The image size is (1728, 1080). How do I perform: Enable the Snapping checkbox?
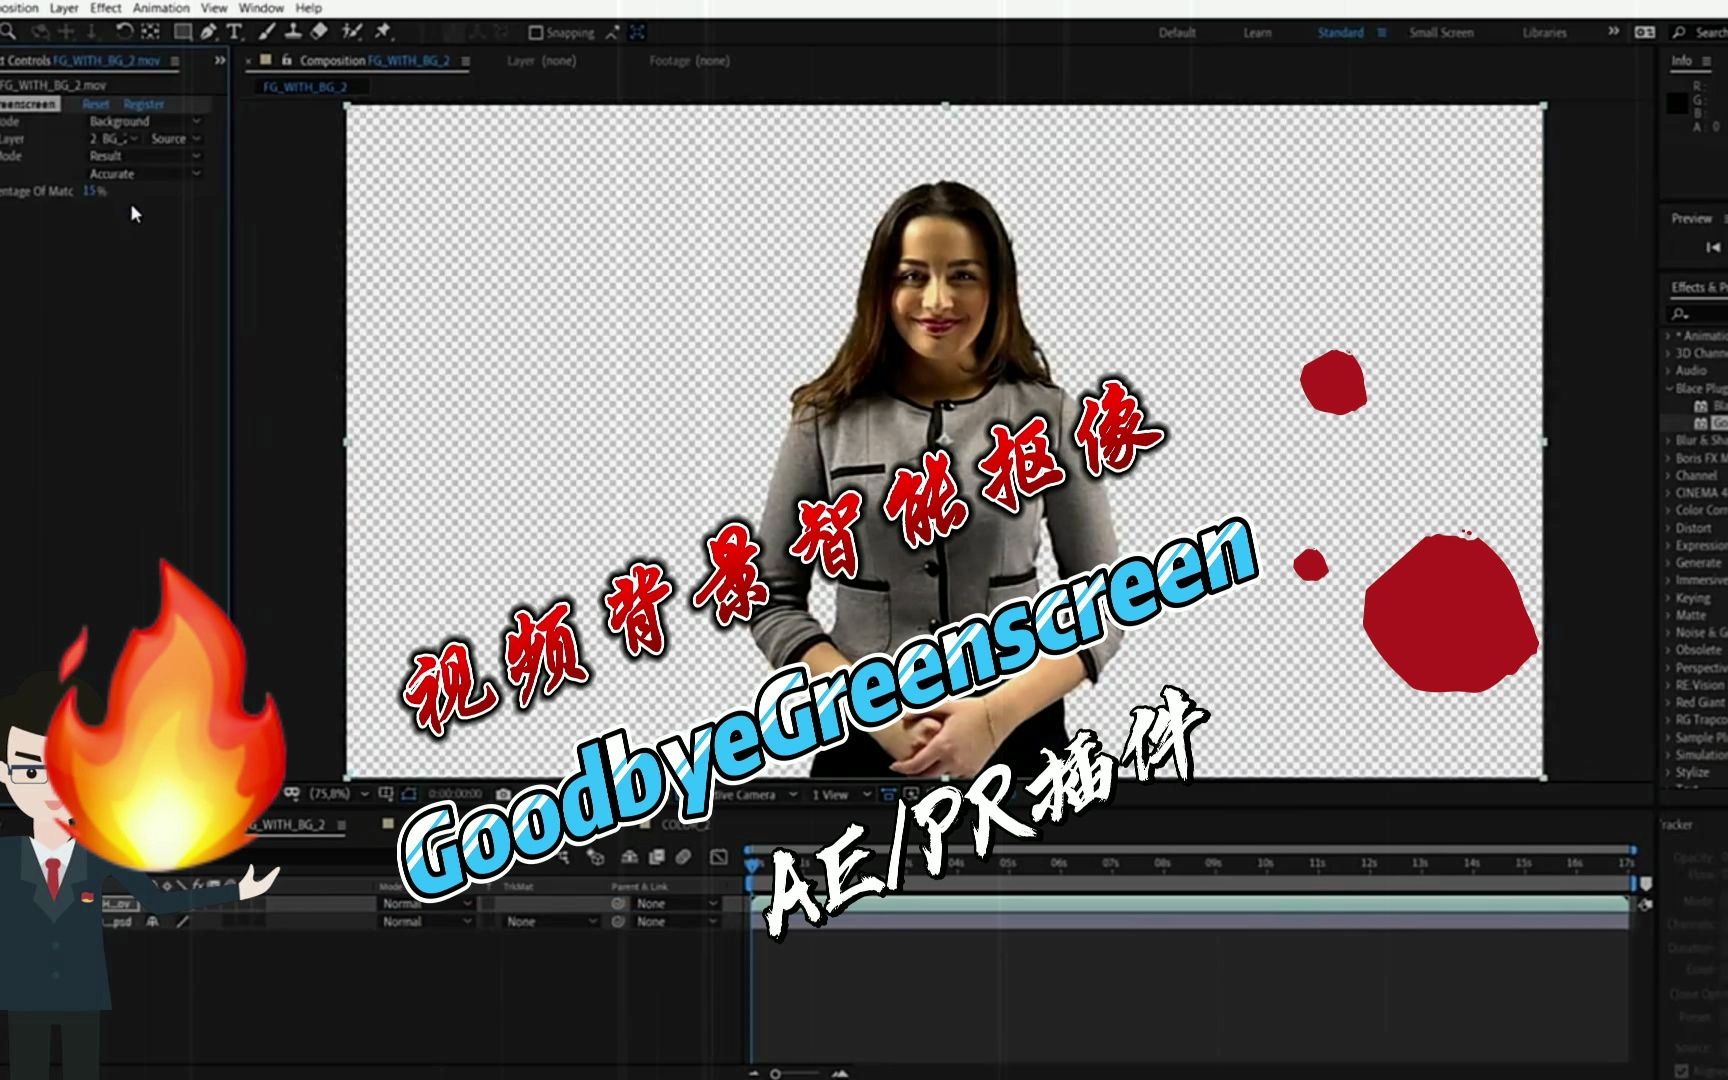click(536, 33)
